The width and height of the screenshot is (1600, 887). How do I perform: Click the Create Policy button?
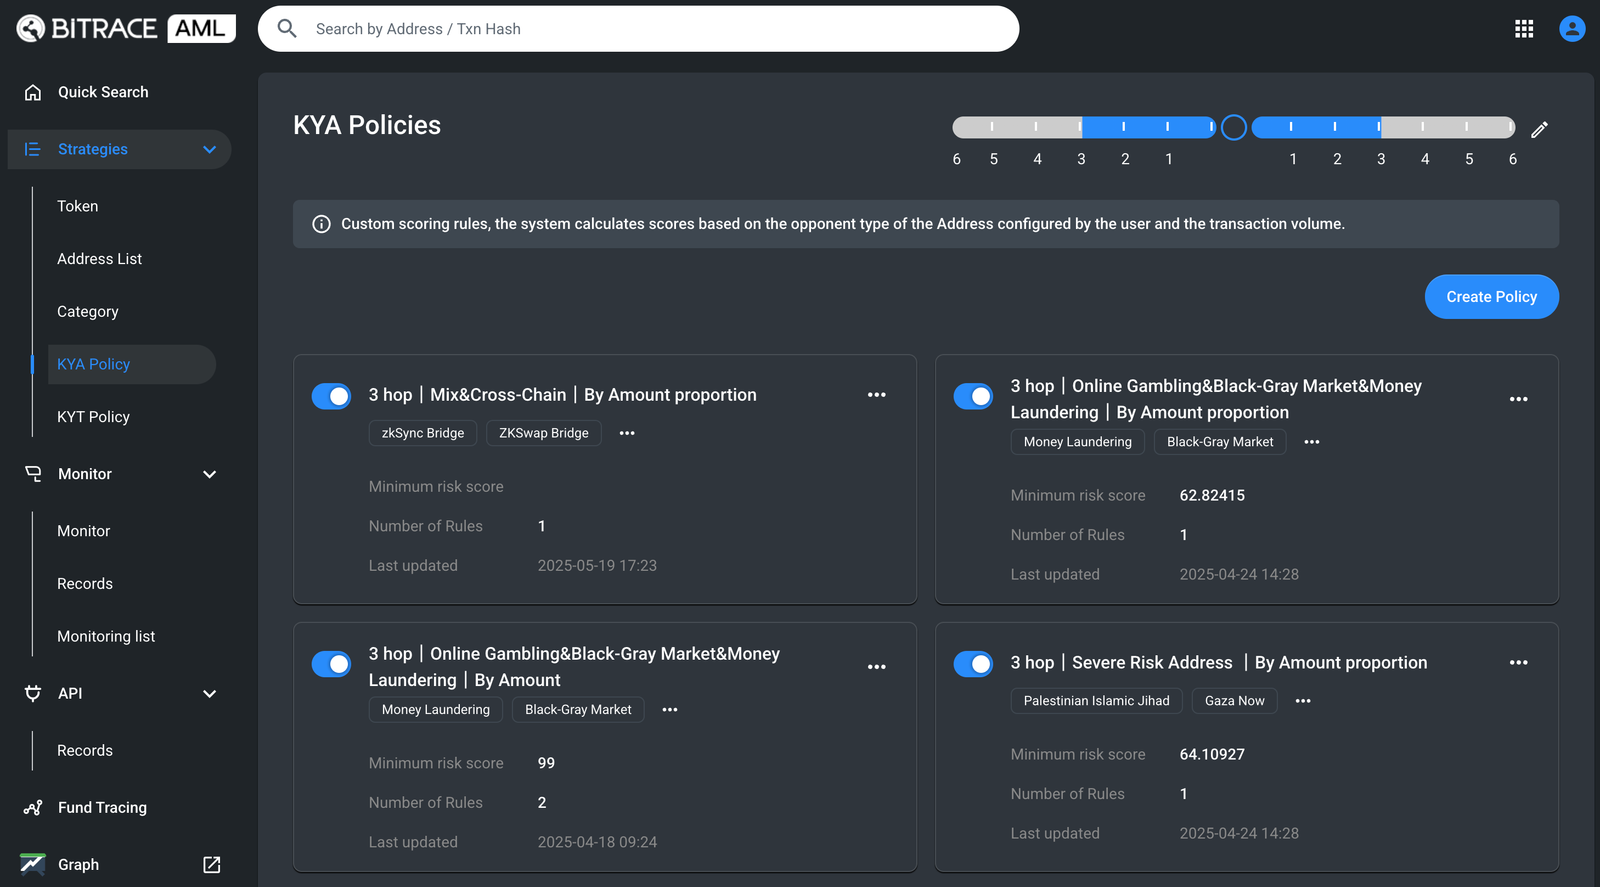[x=1491, y=297]
